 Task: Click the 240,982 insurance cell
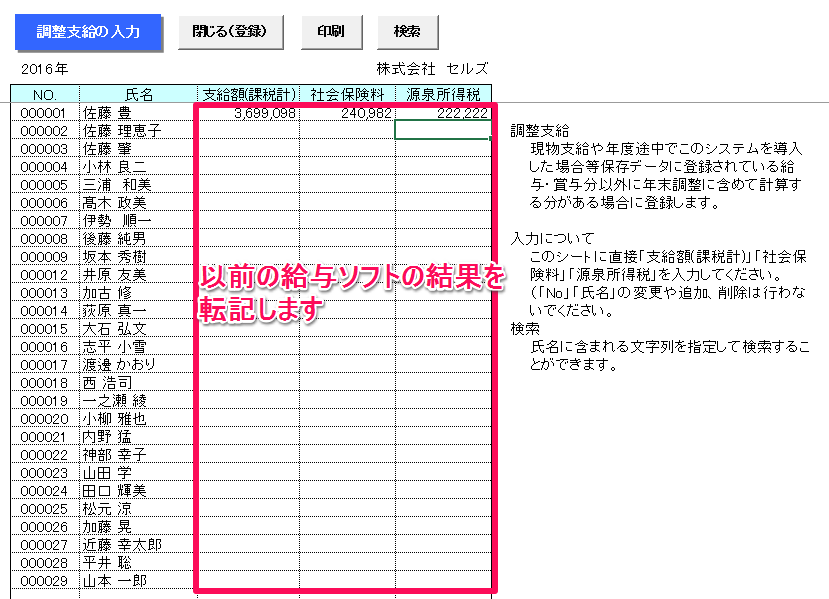pos(347,113)
